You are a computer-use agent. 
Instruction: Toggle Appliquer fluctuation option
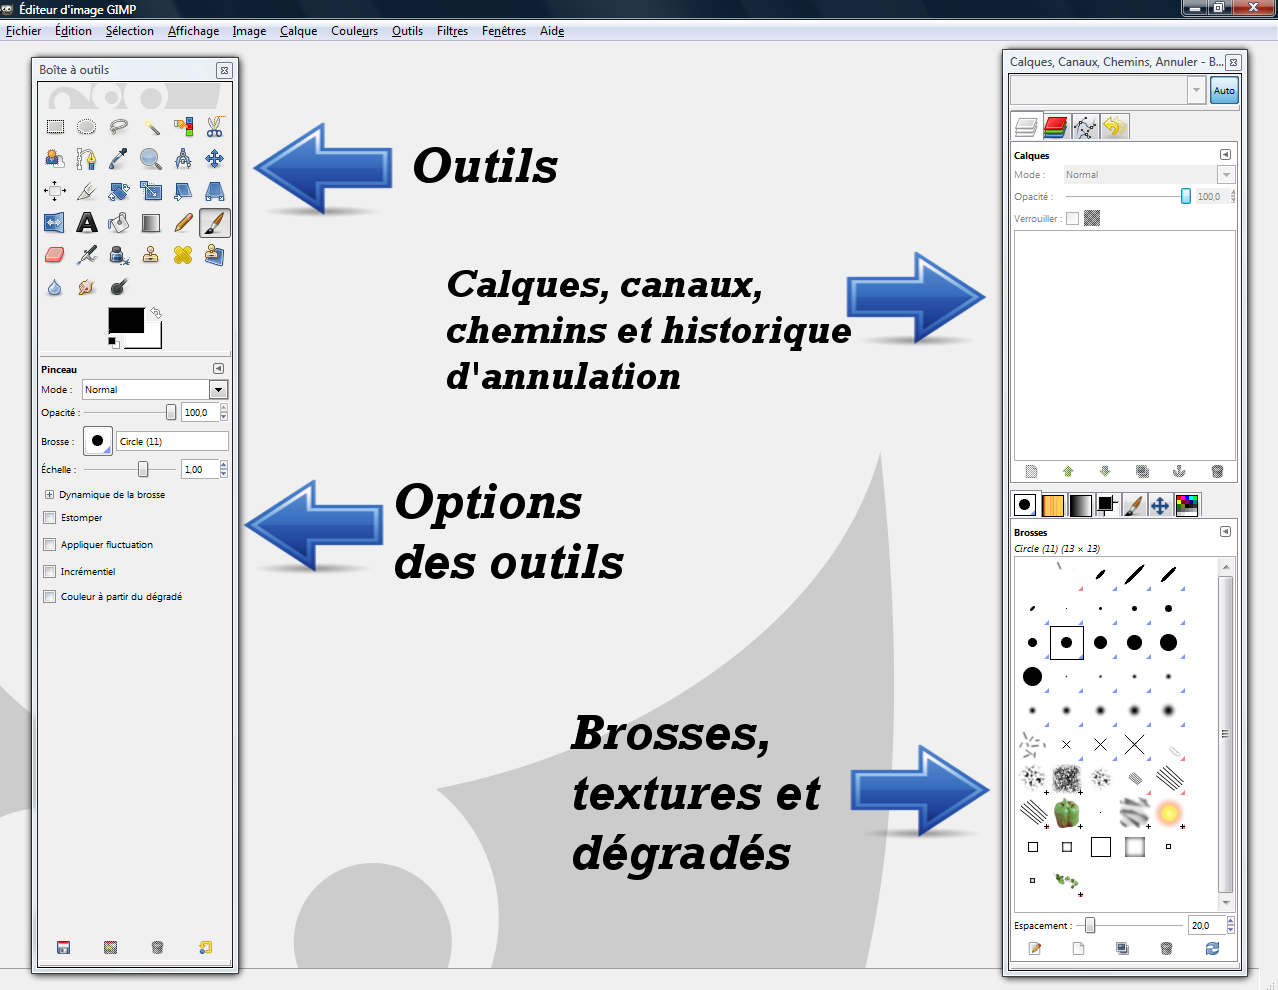pos(49,545)
